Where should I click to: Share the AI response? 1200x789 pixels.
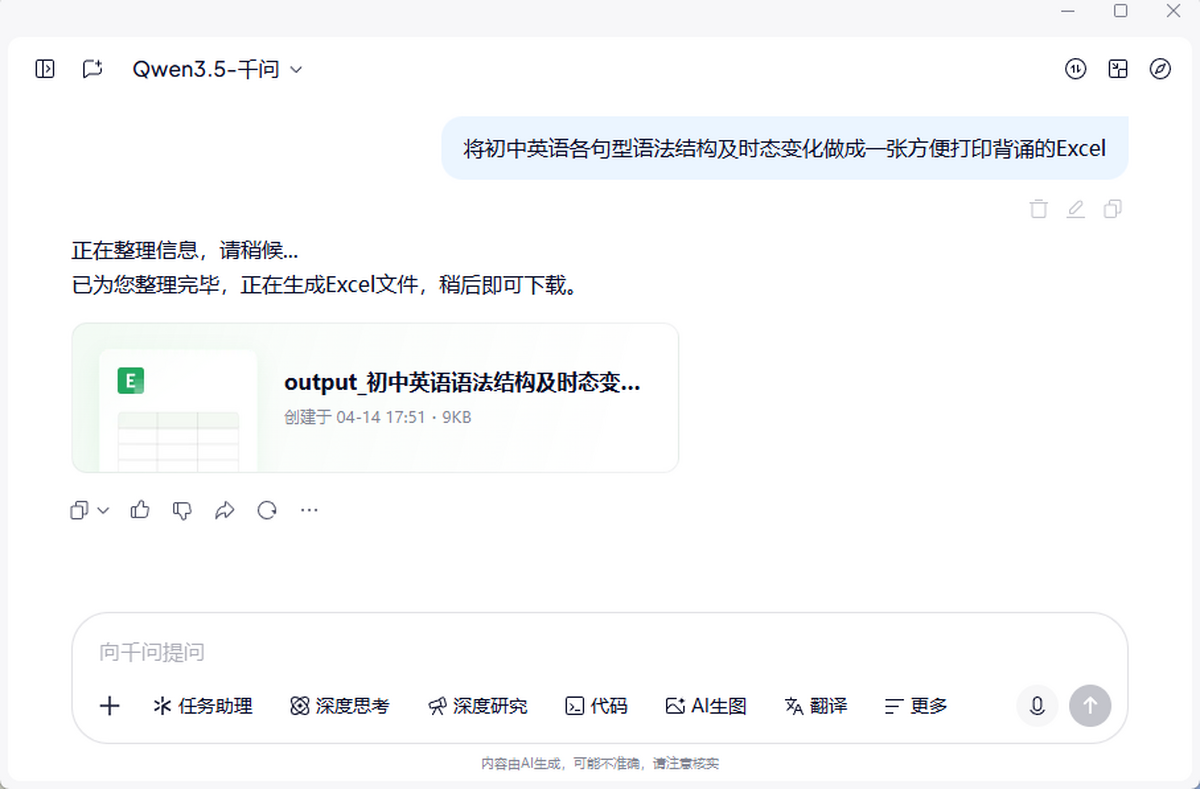[224, 510]
